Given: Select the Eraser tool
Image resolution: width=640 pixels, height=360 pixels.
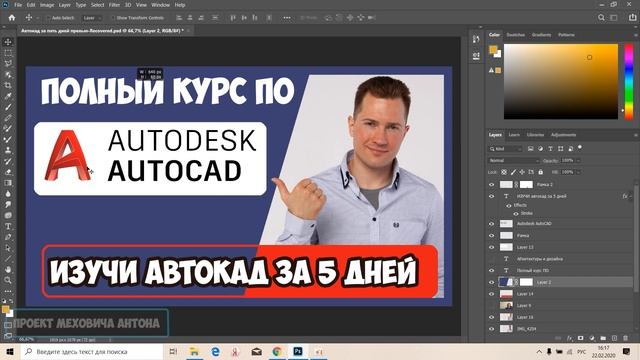Looking at the screenshot, I should [8, 172].
